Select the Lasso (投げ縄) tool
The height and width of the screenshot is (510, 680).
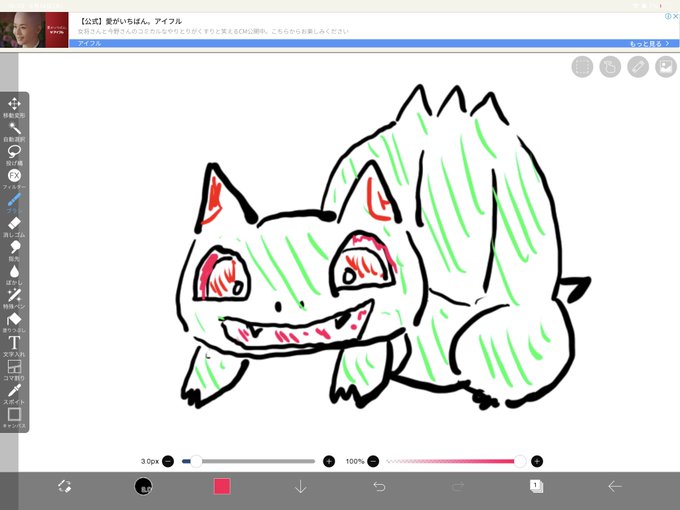14,155
